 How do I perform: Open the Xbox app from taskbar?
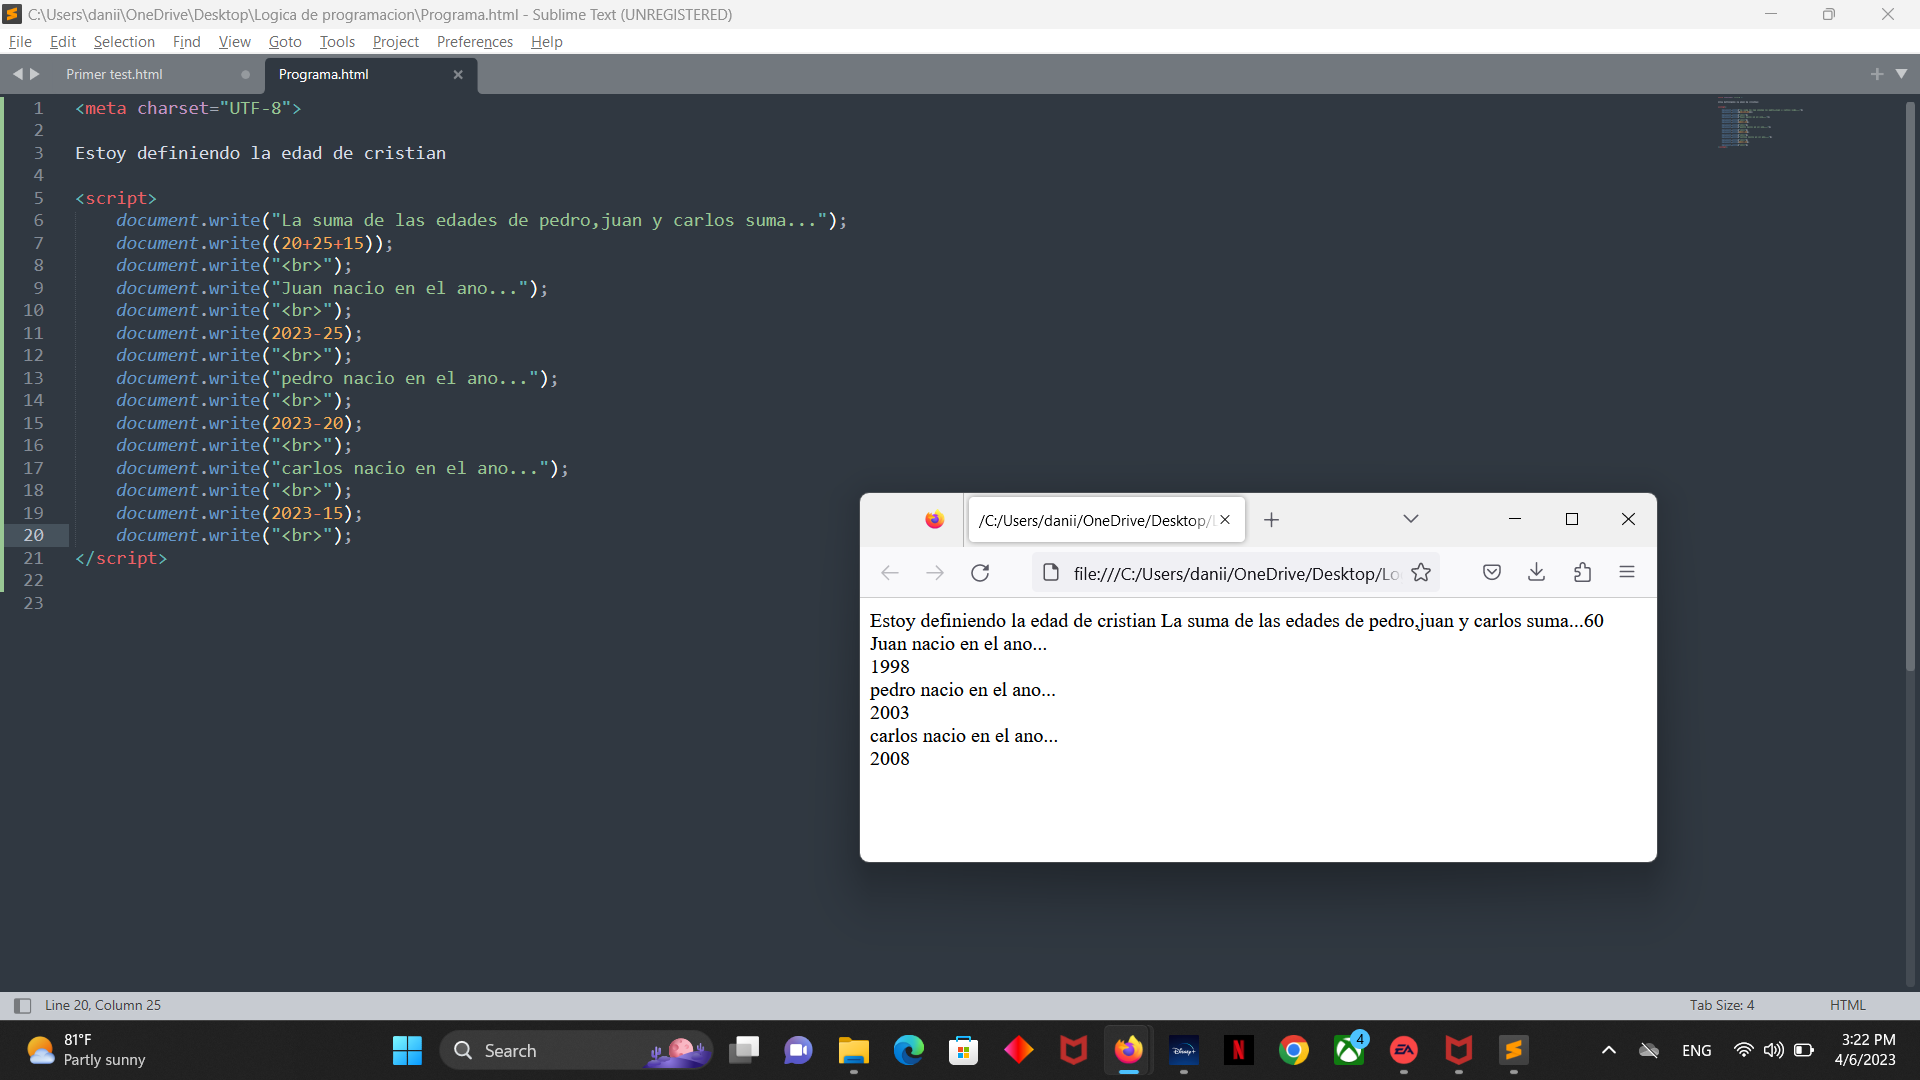pos(1349,1051)
